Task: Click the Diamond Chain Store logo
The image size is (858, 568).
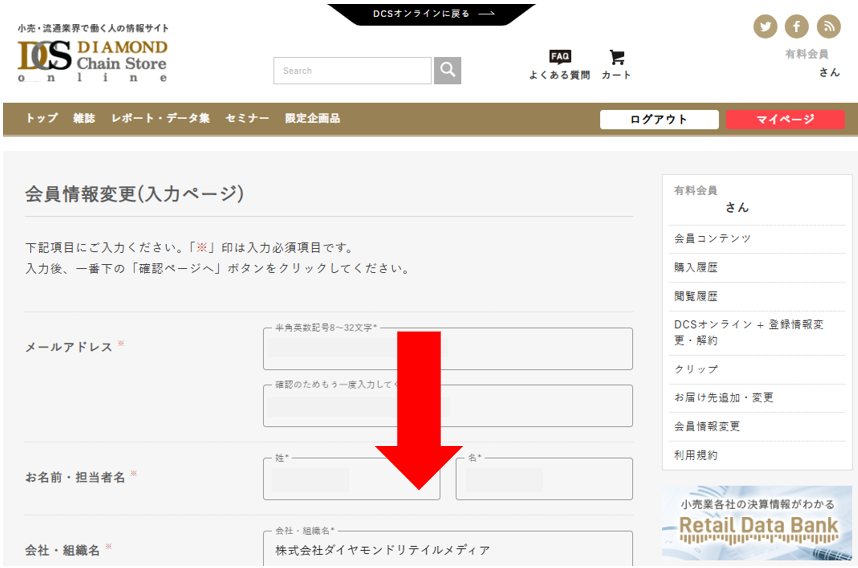Action: click(x=92, y=61)
